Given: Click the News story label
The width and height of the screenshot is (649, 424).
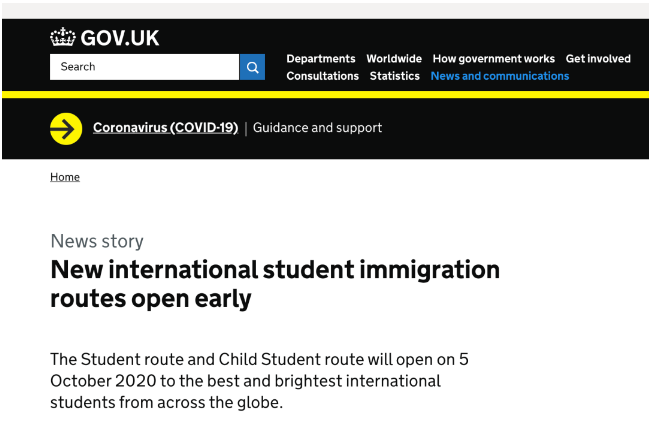Looking at the screenshot, I should (x=97, y=241).
